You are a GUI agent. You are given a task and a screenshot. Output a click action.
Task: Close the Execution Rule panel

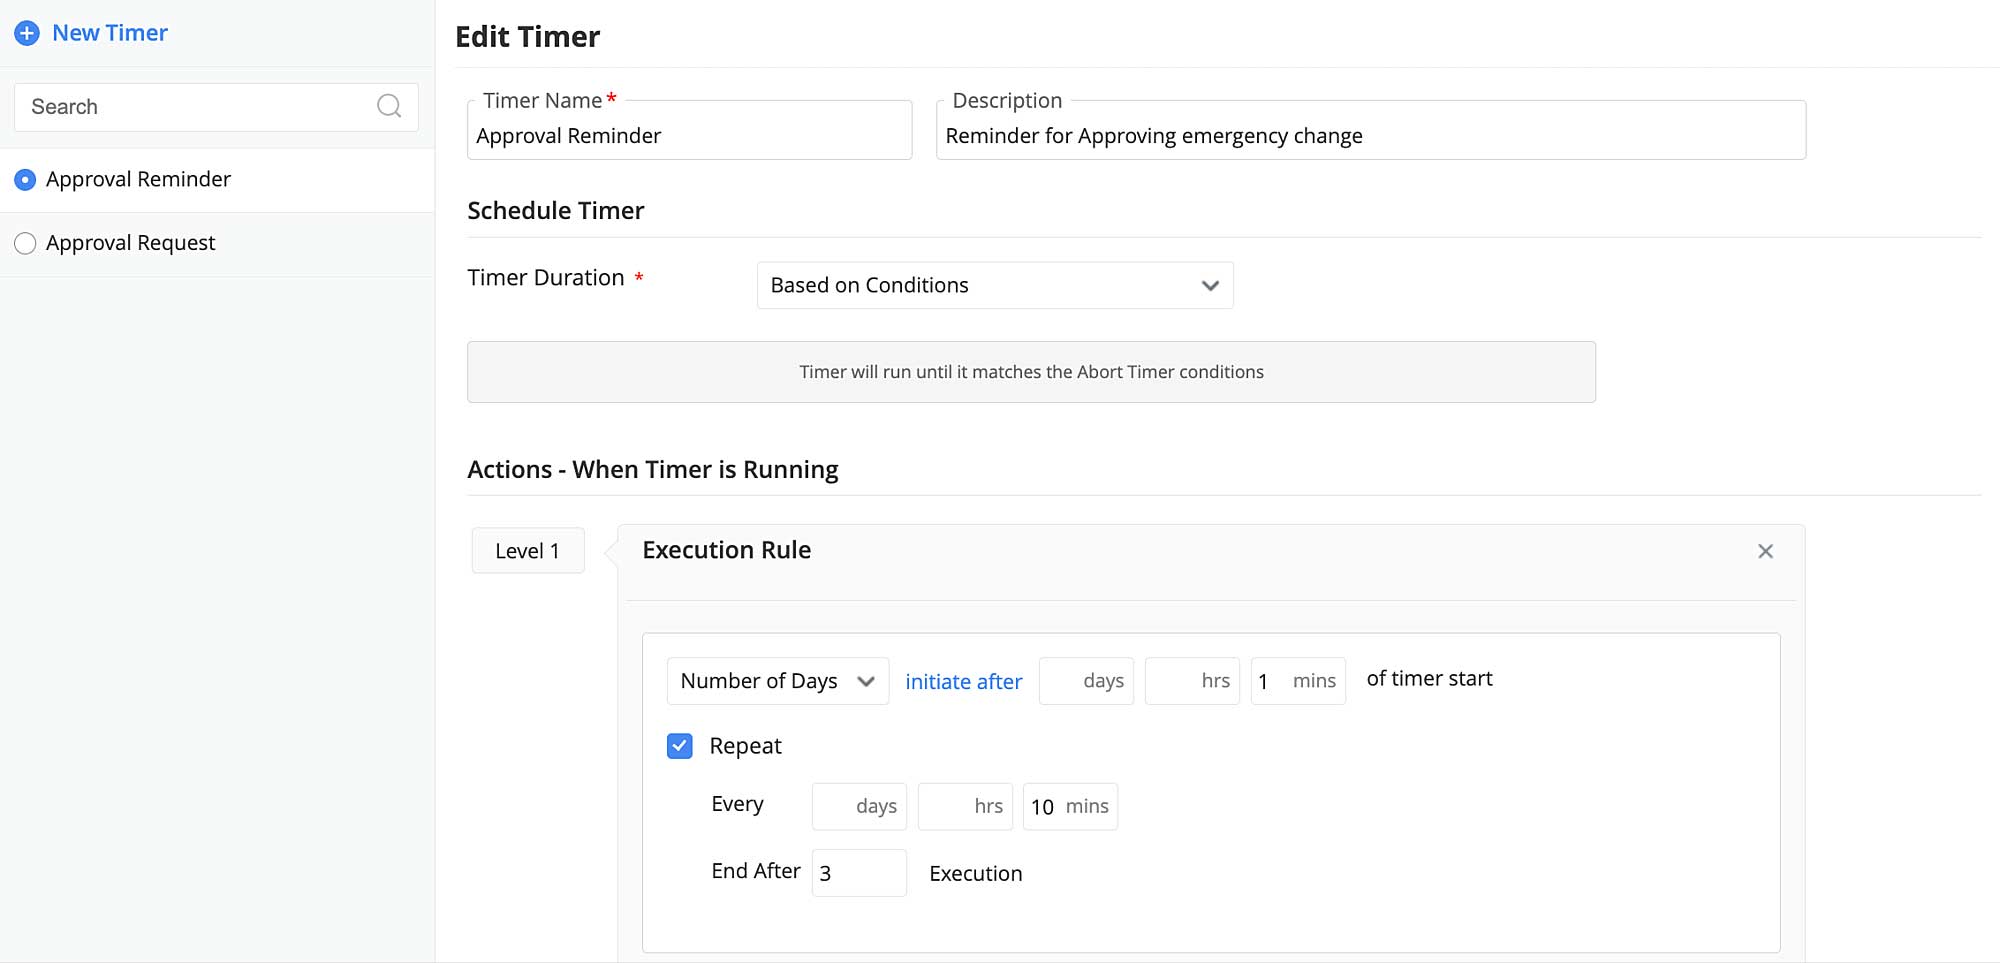coord(1765,551)
